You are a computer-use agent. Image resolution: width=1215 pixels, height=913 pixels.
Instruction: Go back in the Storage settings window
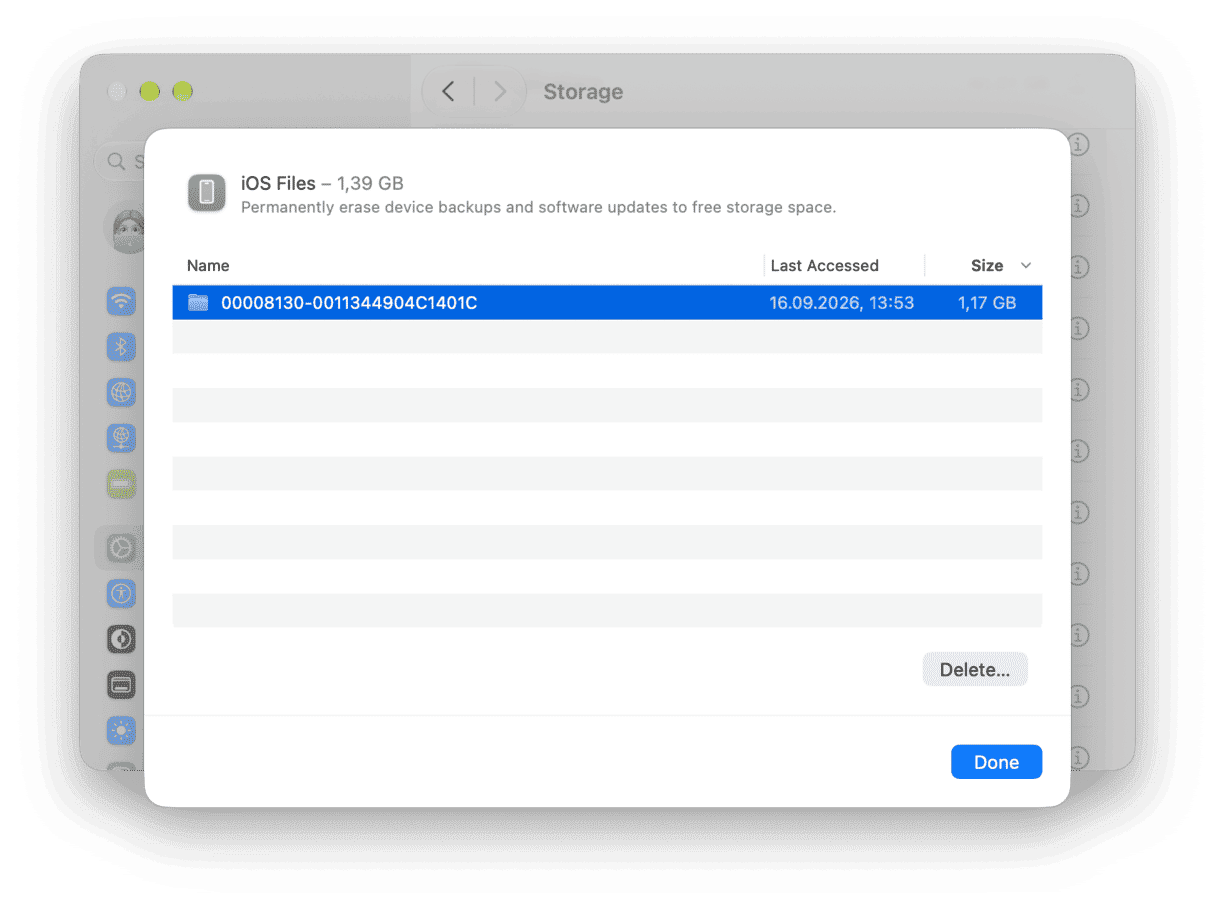[448, 92]
